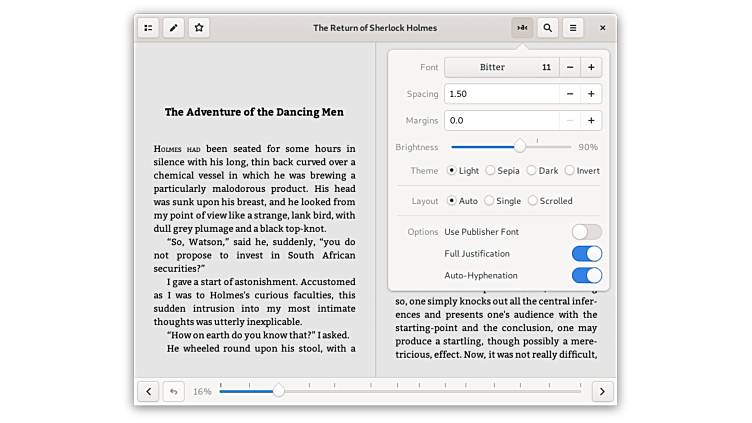
Task: Turn off Full Justification switch
Action: pyautogui.click(x=586, y=254)
